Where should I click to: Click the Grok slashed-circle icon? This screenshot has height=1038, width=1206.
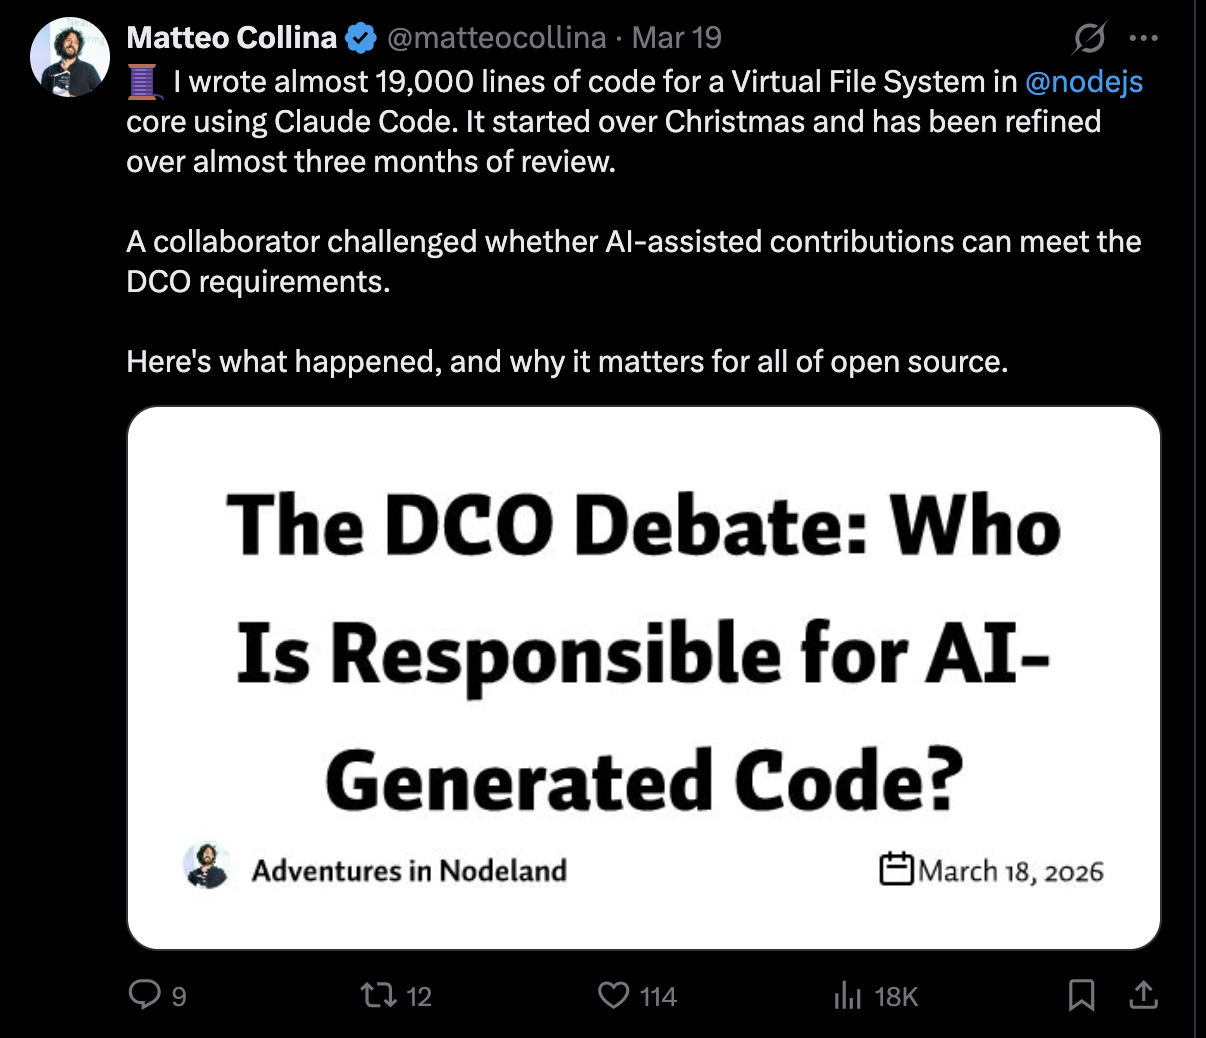click(1089, 39)
